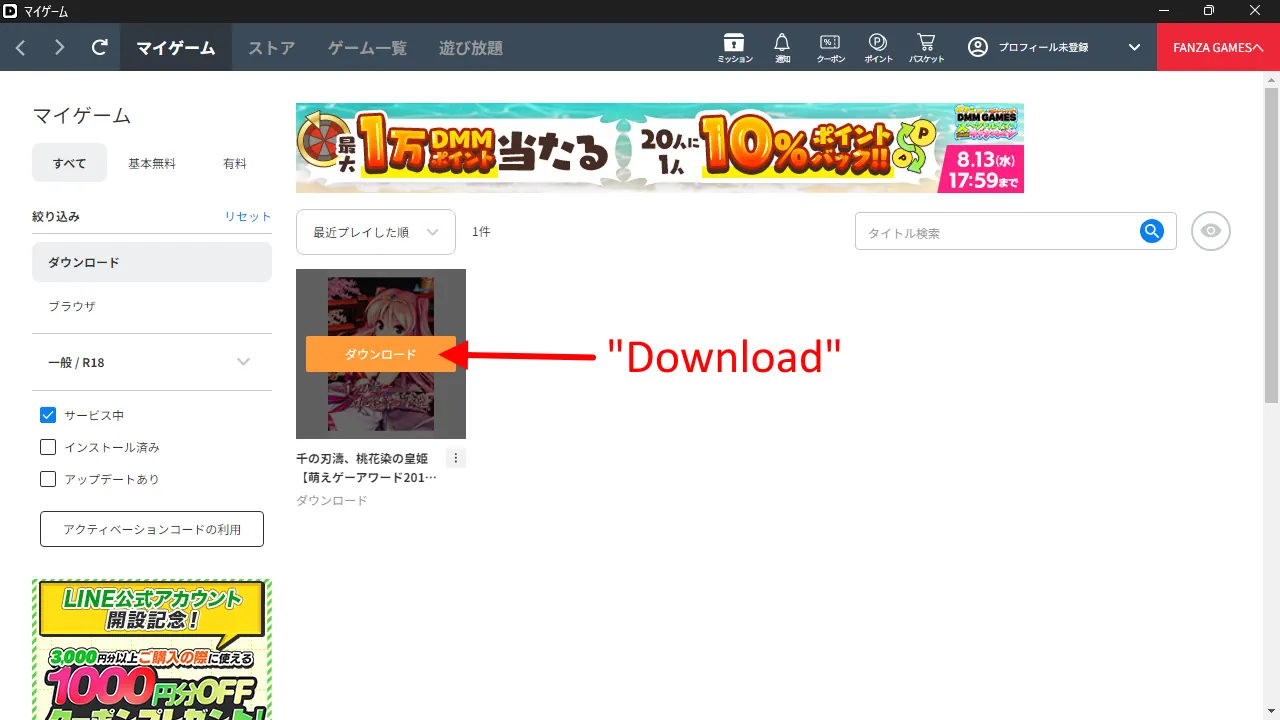Image resolution: width=1280 pixels, height=720 pixels.
Task: Click the マイゲーム sidebar heading
Action: [81, 115]
